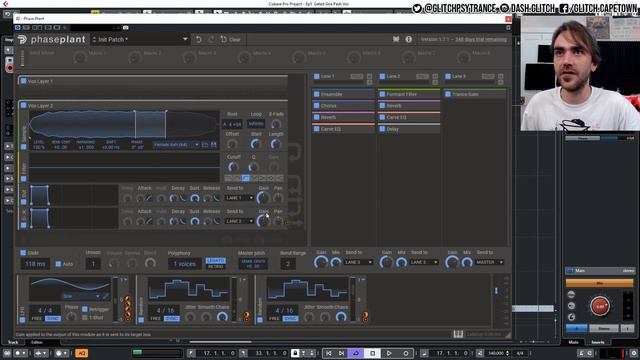The image size is (640, 360).
Task: Follow the trial days remaining link
Action: click(x=481, y=40)
